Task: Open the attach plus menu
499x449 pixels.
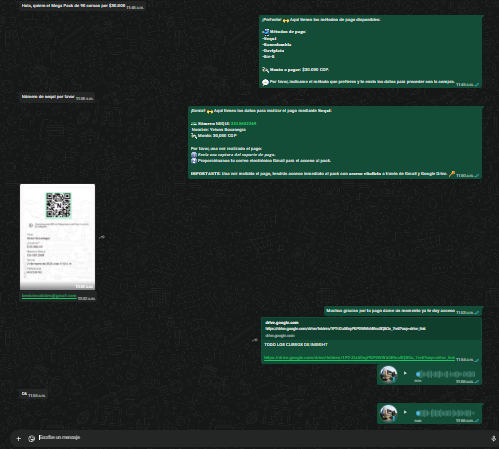Action: point(19,439)
